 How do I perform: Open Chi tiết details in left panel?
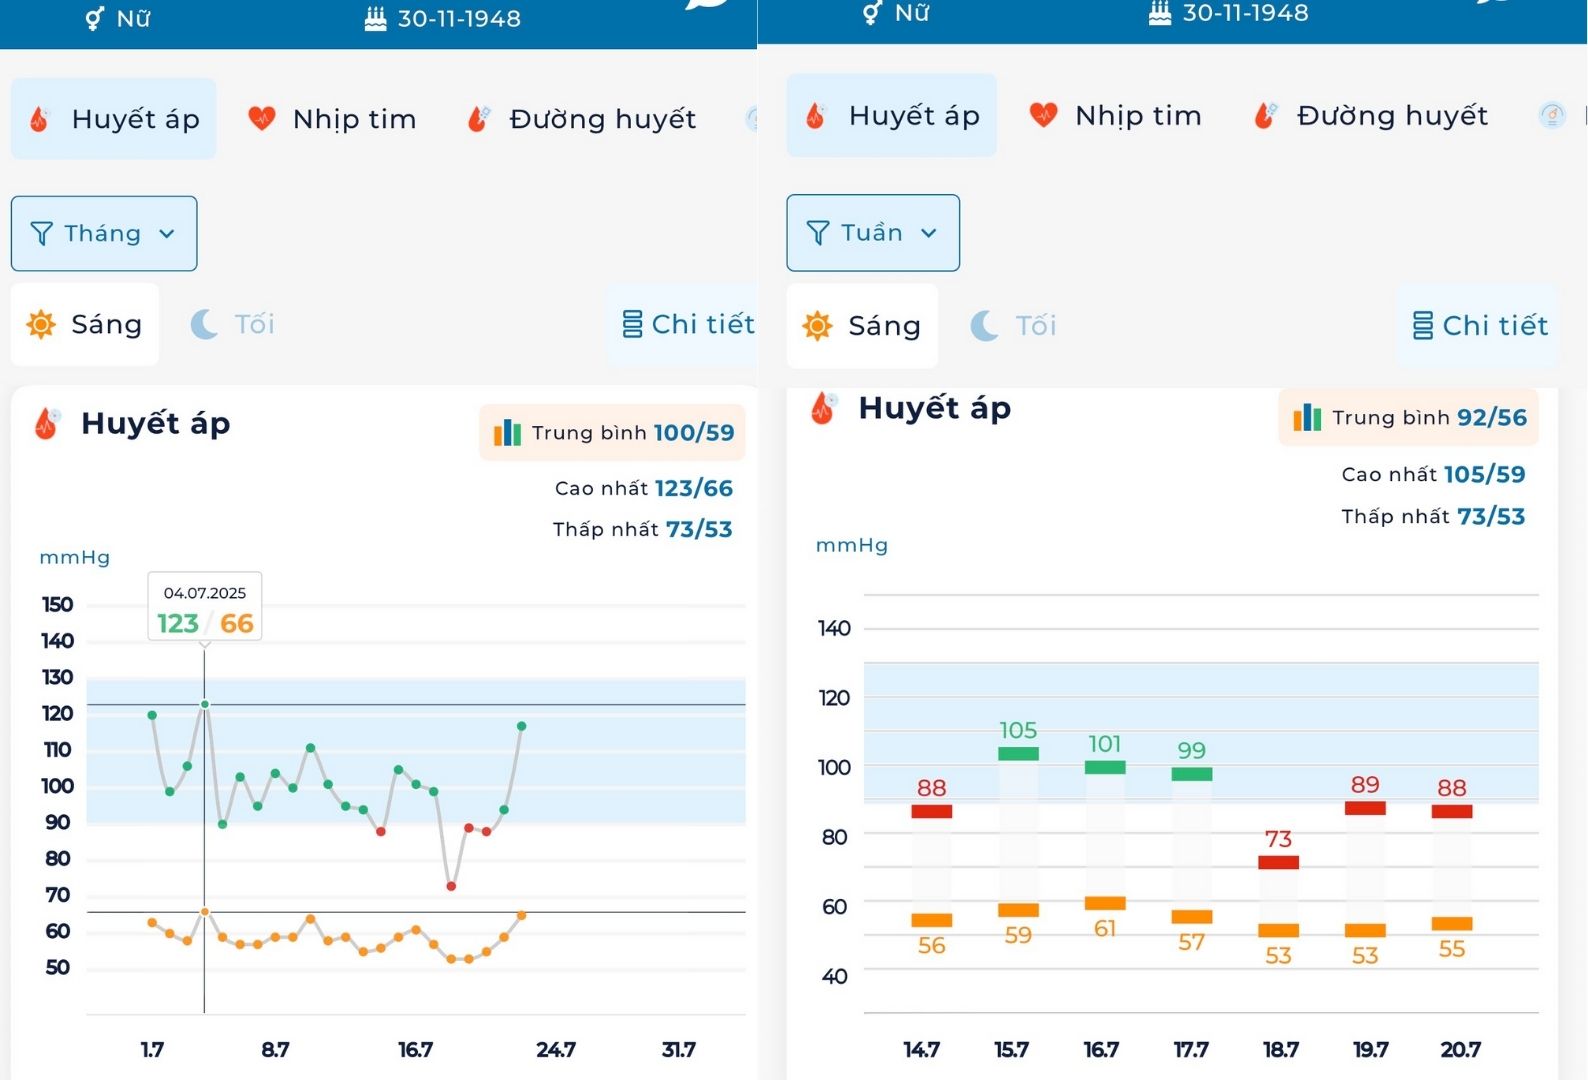click(x=688, y=324)
